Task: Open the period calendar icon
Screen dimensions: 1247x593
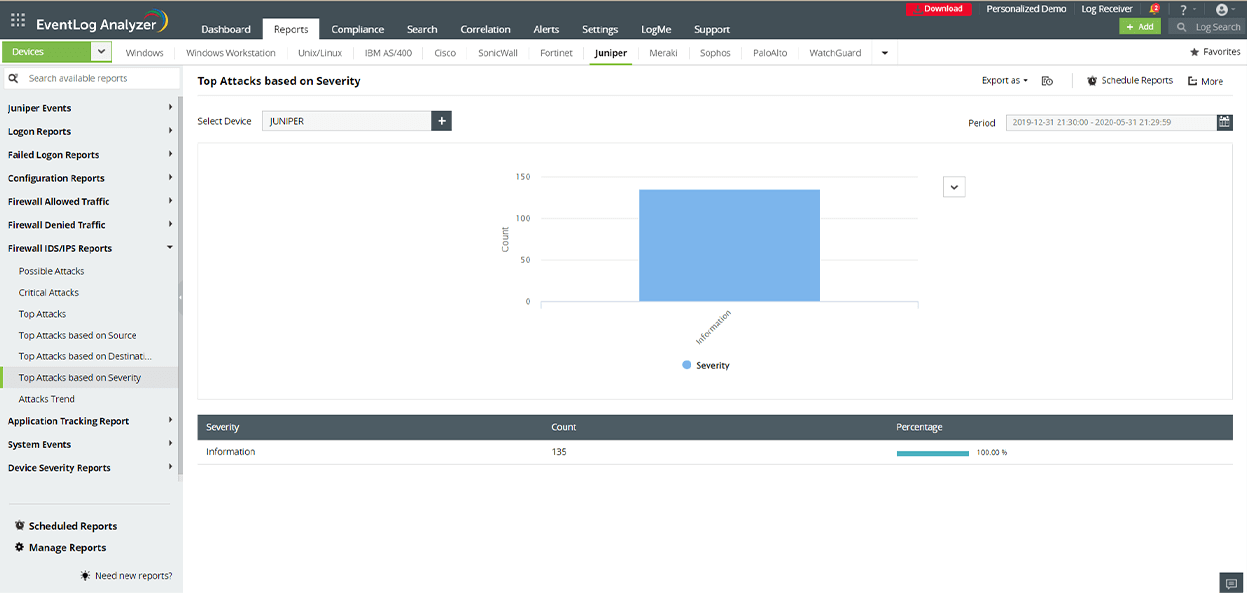Action: coord(1224,122)
